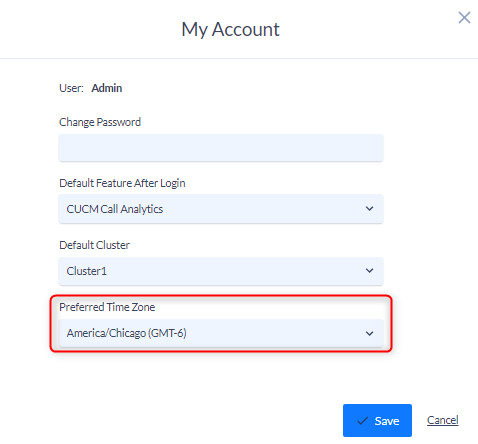This screenshot has height=444, width=478.
Task: Select the Change Password label
Action: tap(100, 122)
